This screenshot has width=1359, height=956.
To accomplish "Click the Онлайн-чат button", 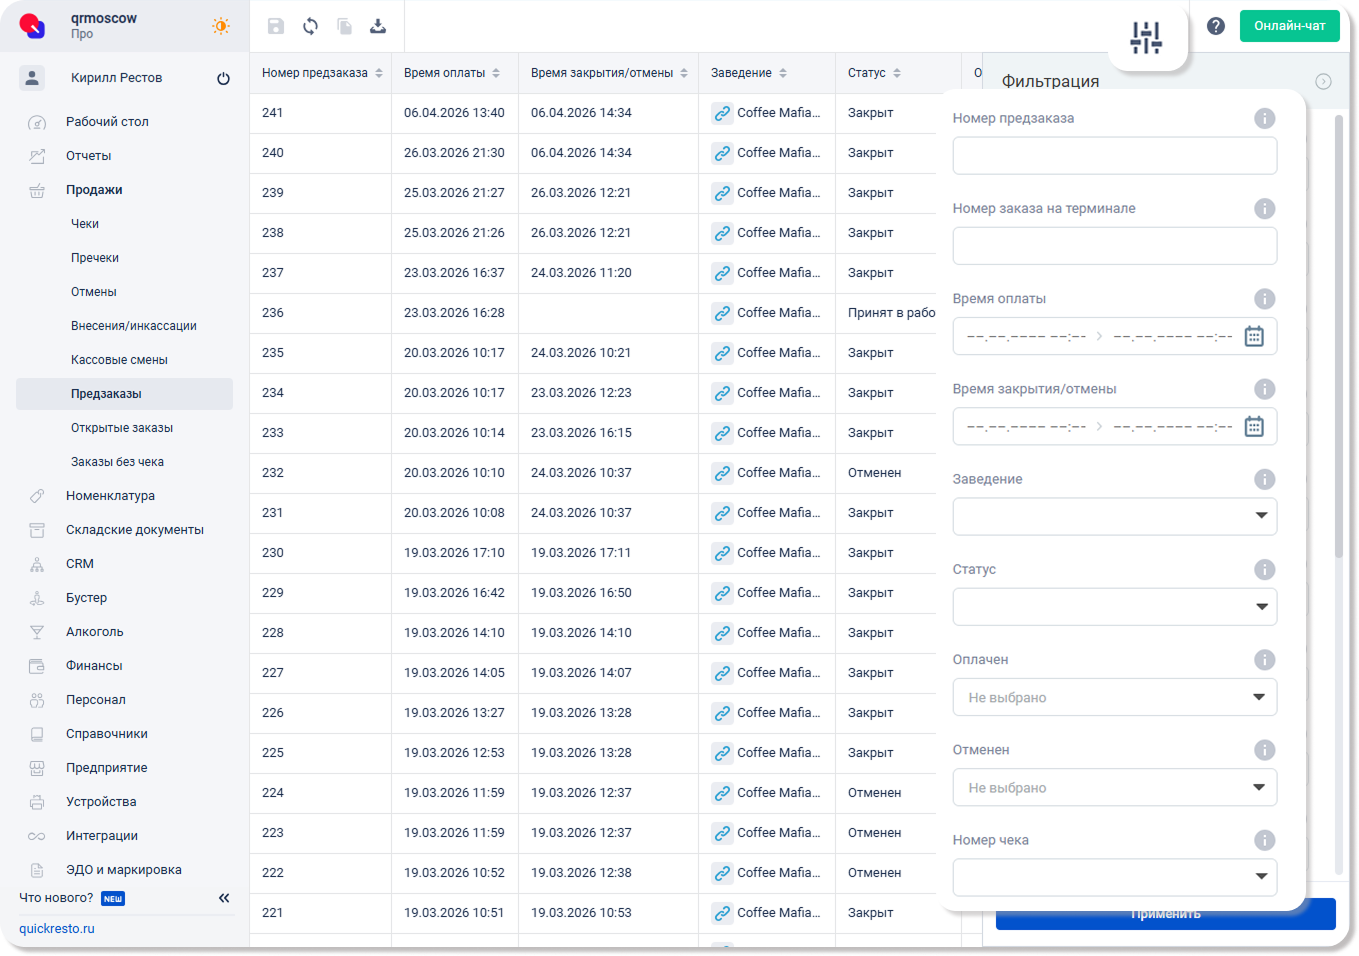I will (1289, 26).
